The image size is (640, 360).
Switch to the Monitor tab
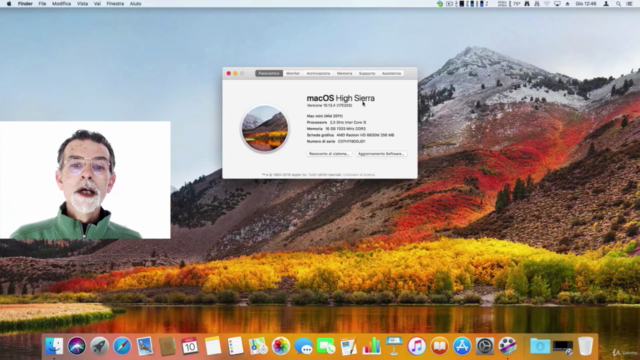coord(293,73)
